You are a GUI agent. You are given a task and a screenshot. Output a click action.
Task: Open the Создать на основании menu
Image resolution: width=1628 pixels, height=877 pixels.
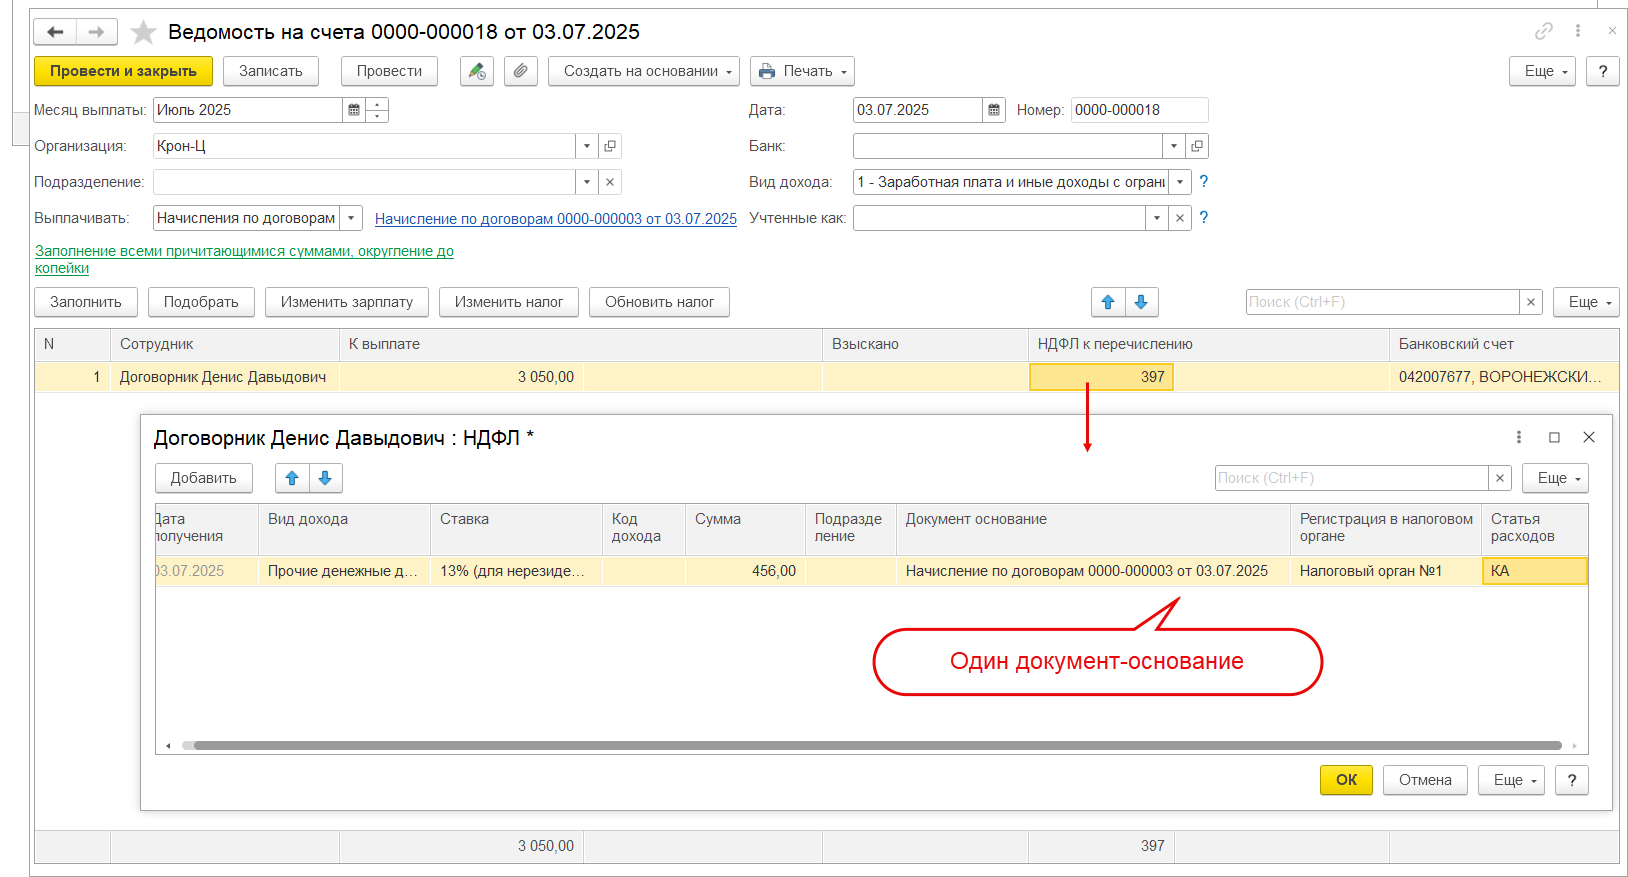click(644, 71)
